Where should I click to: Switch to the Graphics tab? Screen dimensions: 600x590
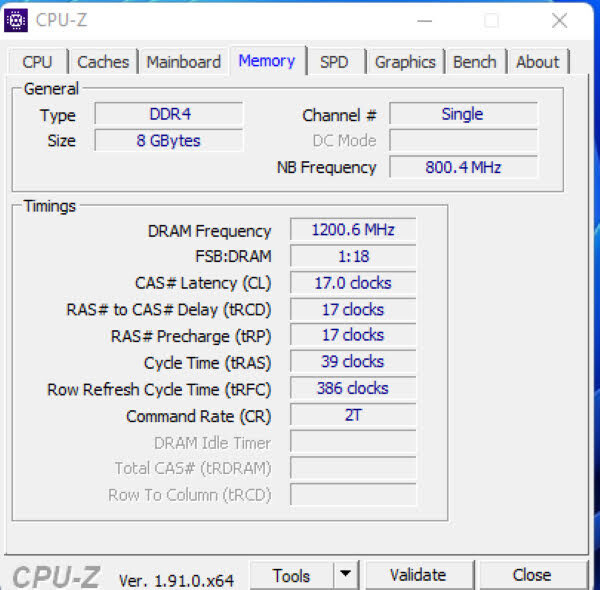405,62
